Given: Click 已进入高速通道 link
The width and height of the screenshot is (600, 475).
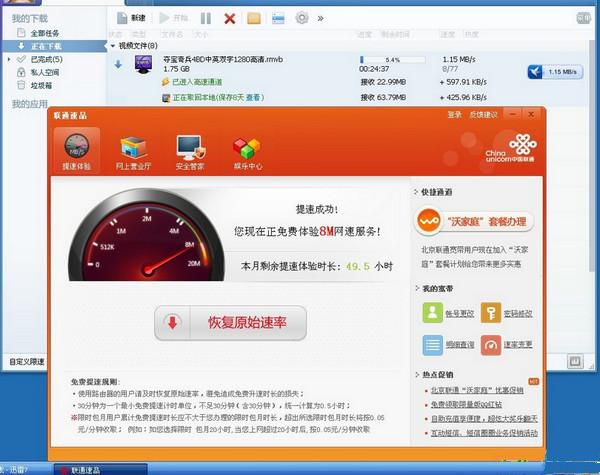Looking at the screenshot, I should coord(197,82).
